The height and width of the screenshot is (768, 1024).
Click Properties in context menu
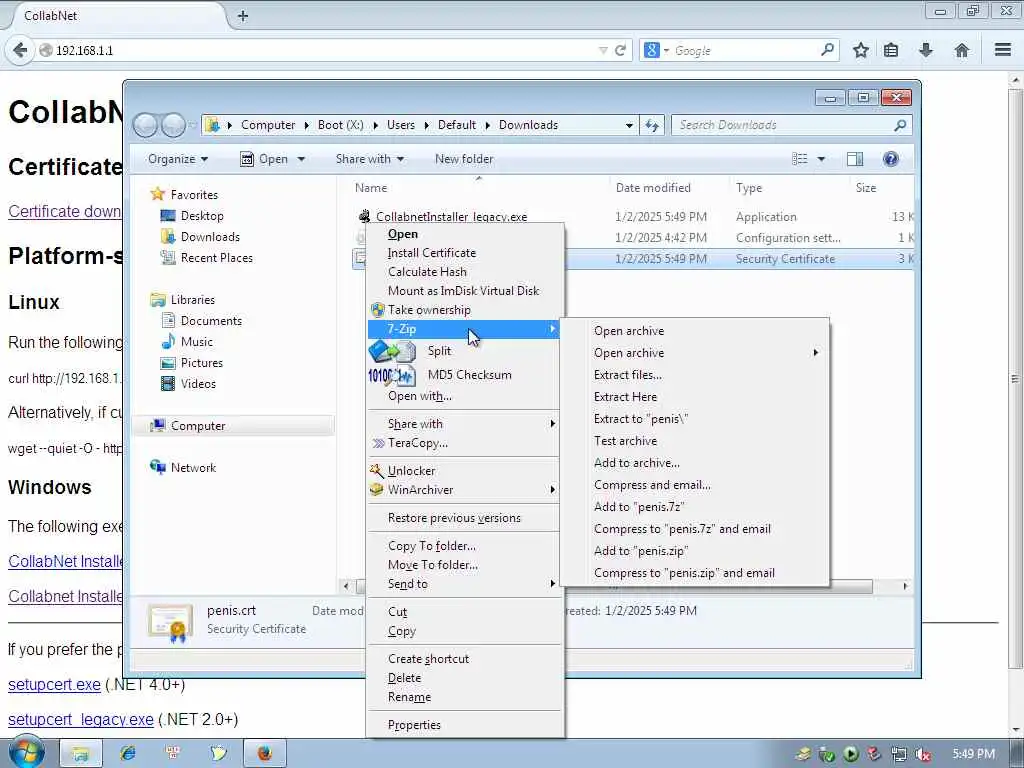click(414, 725)
